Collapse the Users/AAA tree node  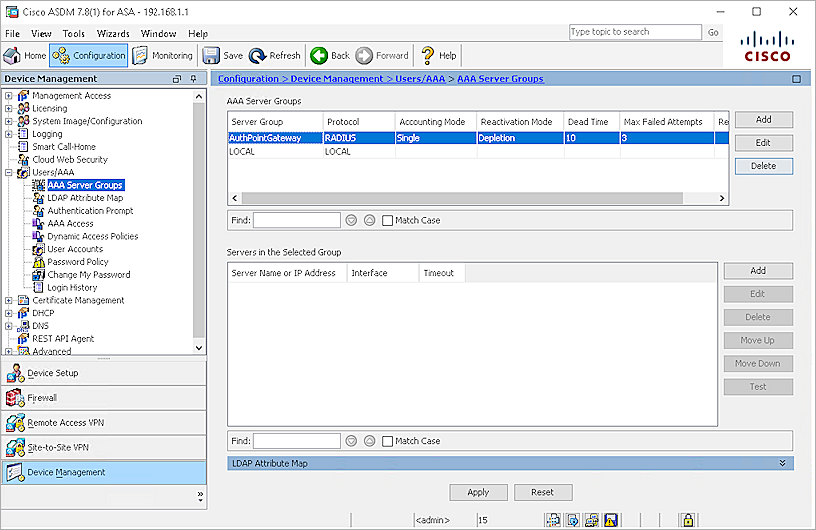[9, 173]
